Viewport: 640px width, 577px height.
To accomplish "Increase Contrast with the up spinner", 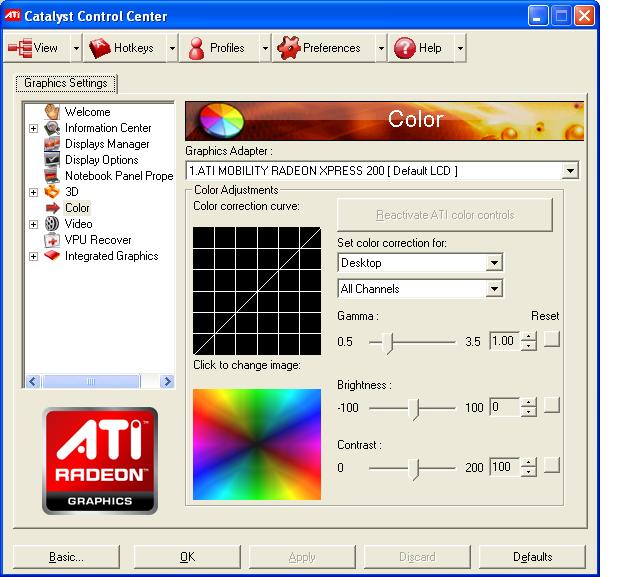I will coord(529,462).
